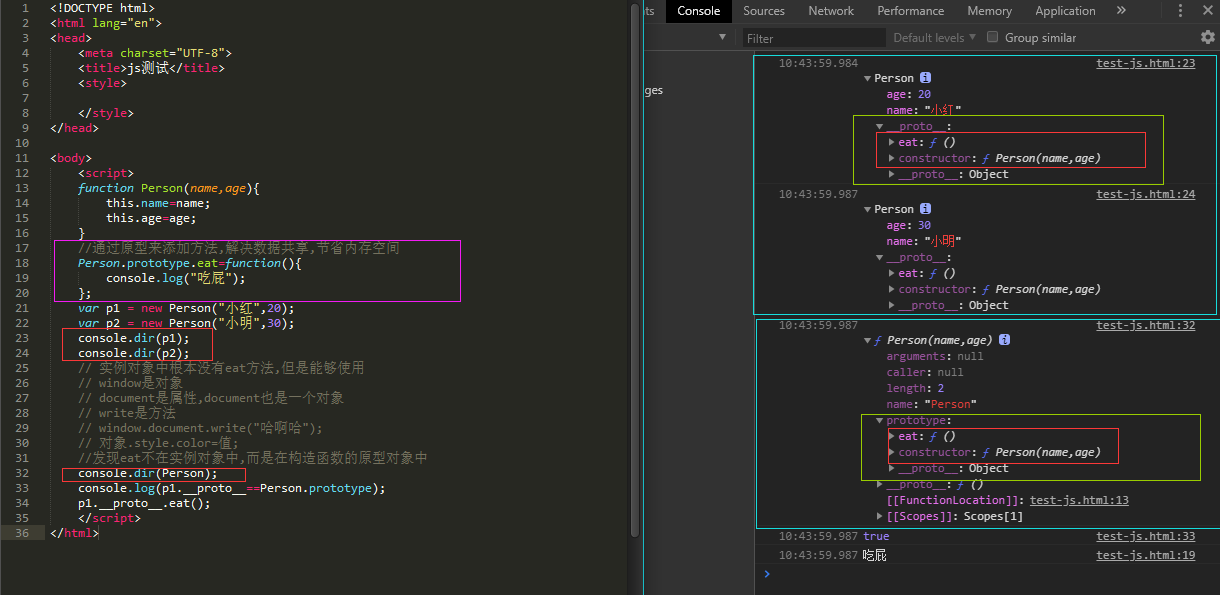Expand __proto__ under the second Person object
The image size is (1220, 595).
[x=880, y=257]
